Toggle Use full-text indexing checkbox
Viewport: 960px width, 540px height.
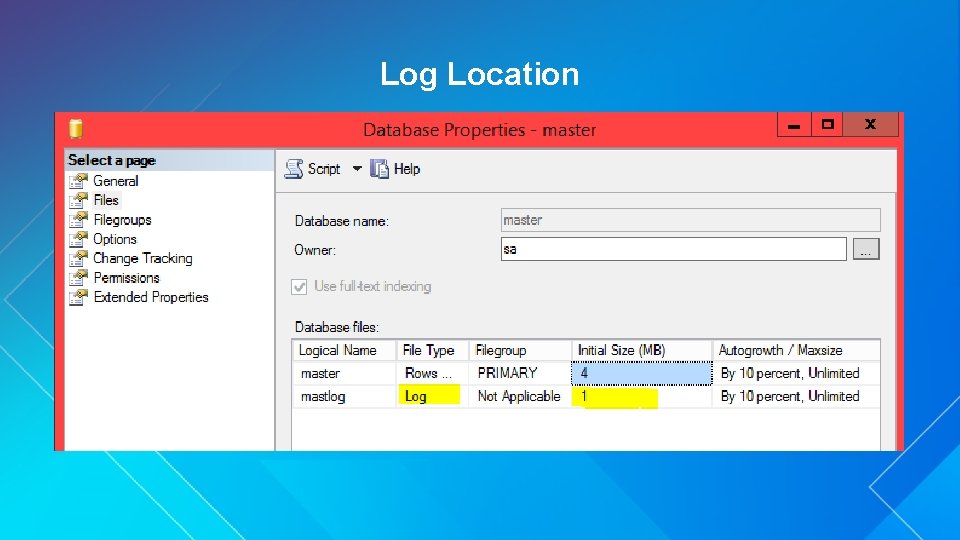pos(299,287)
